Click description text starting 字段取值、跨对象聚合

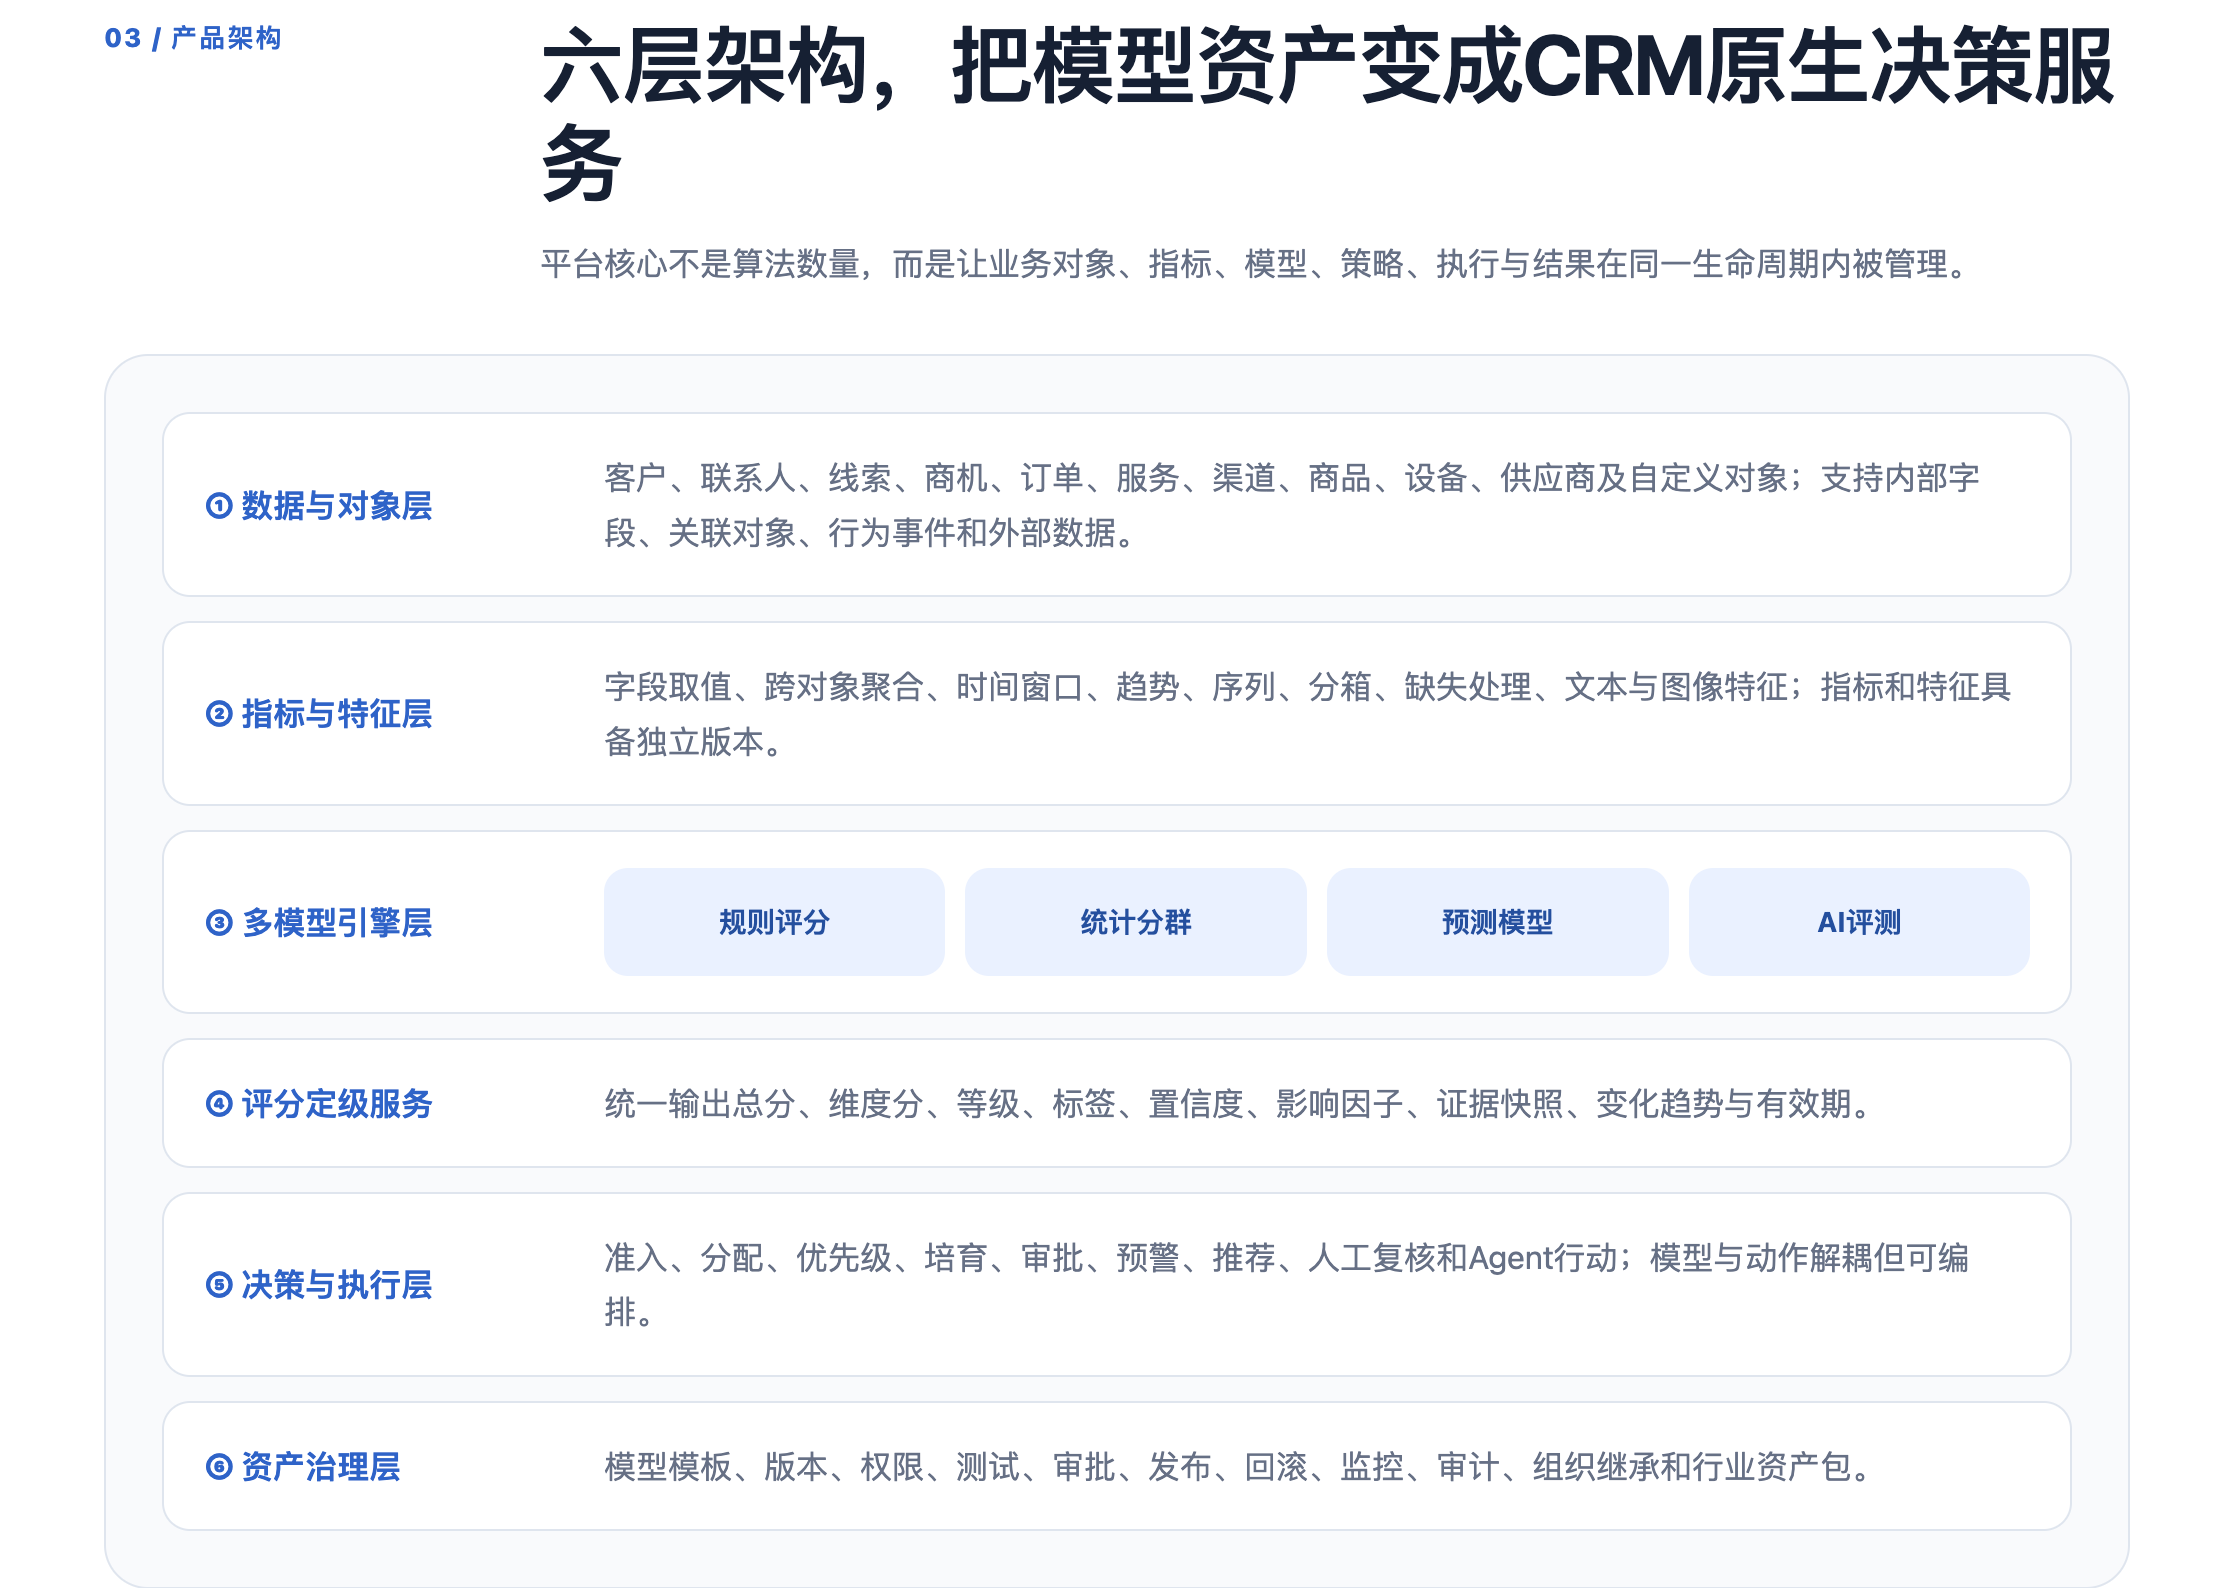click(1308, 714)
